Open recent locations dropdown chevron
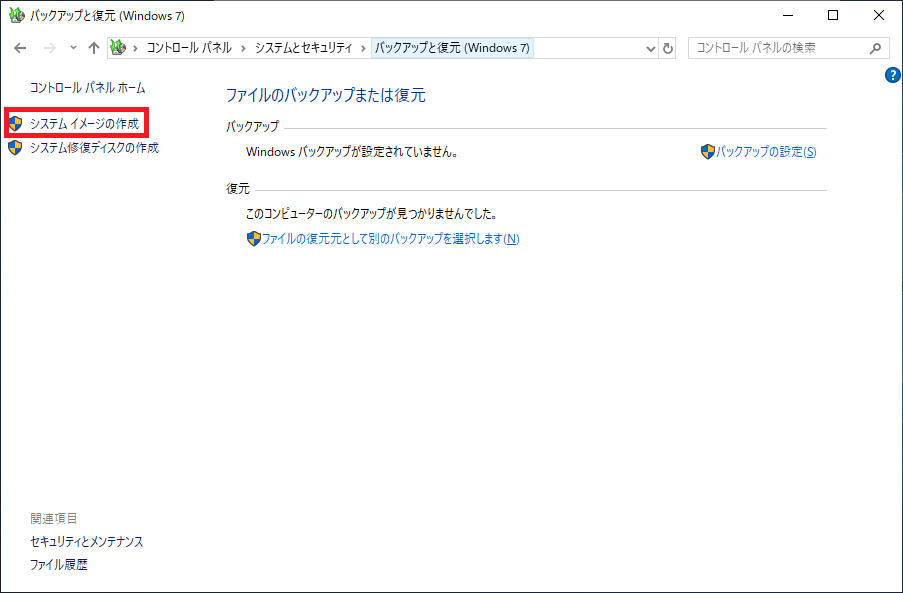903x593 pixels. 73,48
